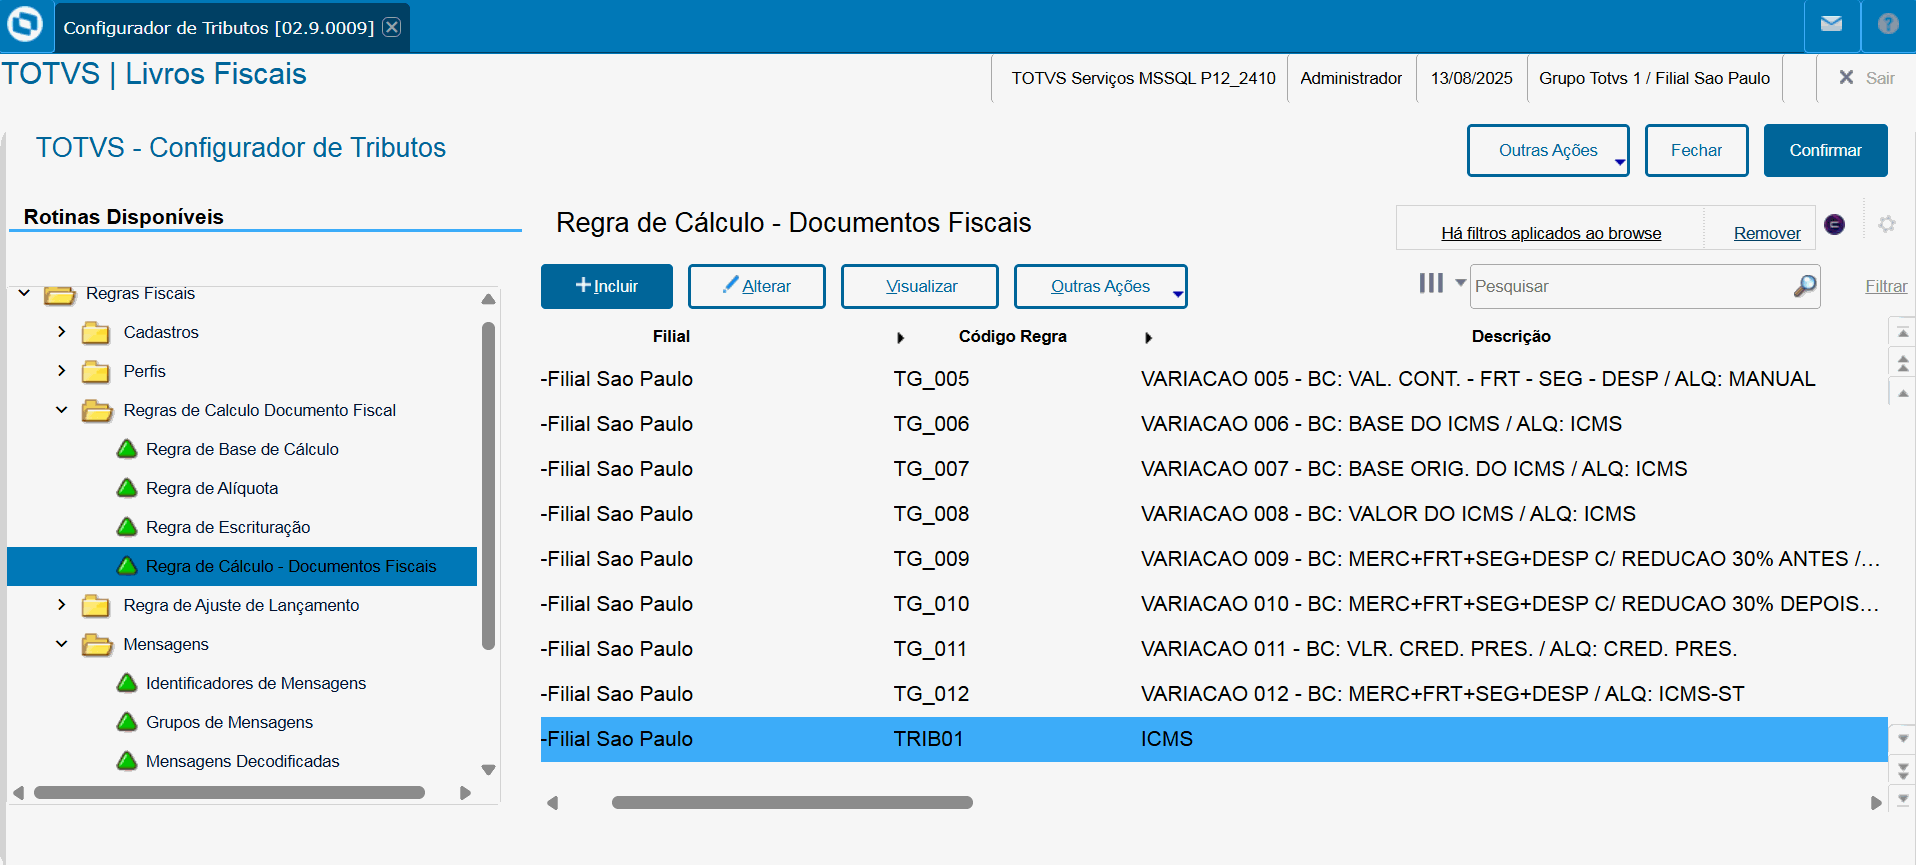Click the green triangle beside Grupos de Mensagens
1916x865 pixels.
pos(127,722)
